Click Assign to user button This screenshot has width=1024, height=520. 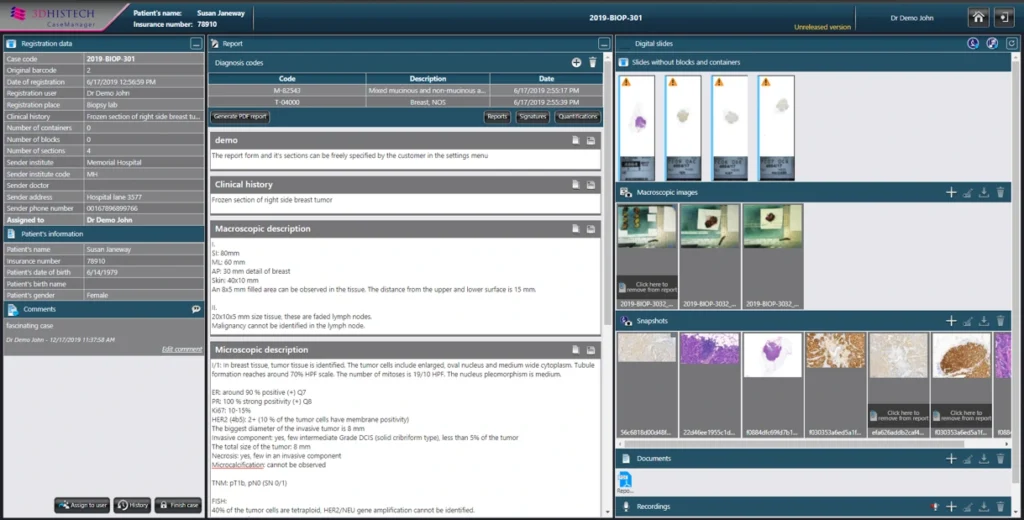tap(82, 505)
